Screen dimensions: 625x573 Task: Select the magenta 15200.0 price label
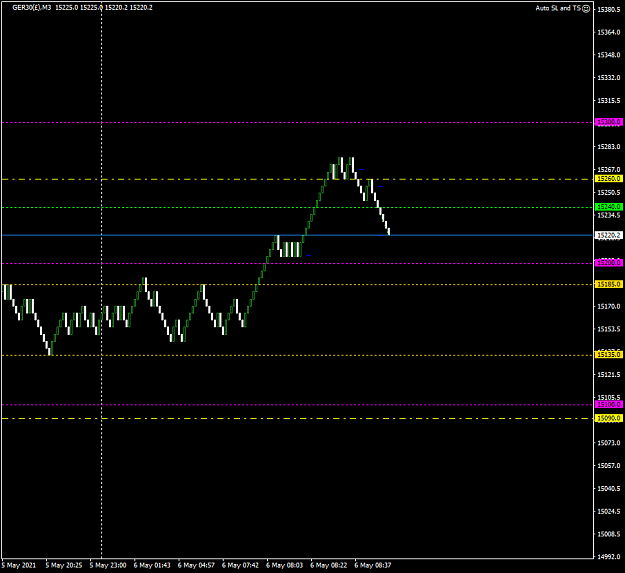click(608, 263)
